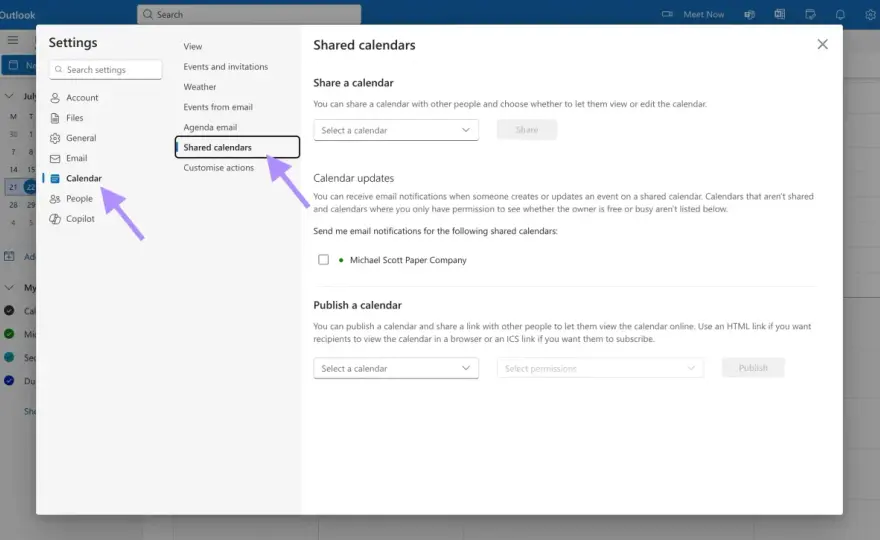Collapse the My calendars group chevron
This screenshot has height=540, width=880.
click(9, 287)
